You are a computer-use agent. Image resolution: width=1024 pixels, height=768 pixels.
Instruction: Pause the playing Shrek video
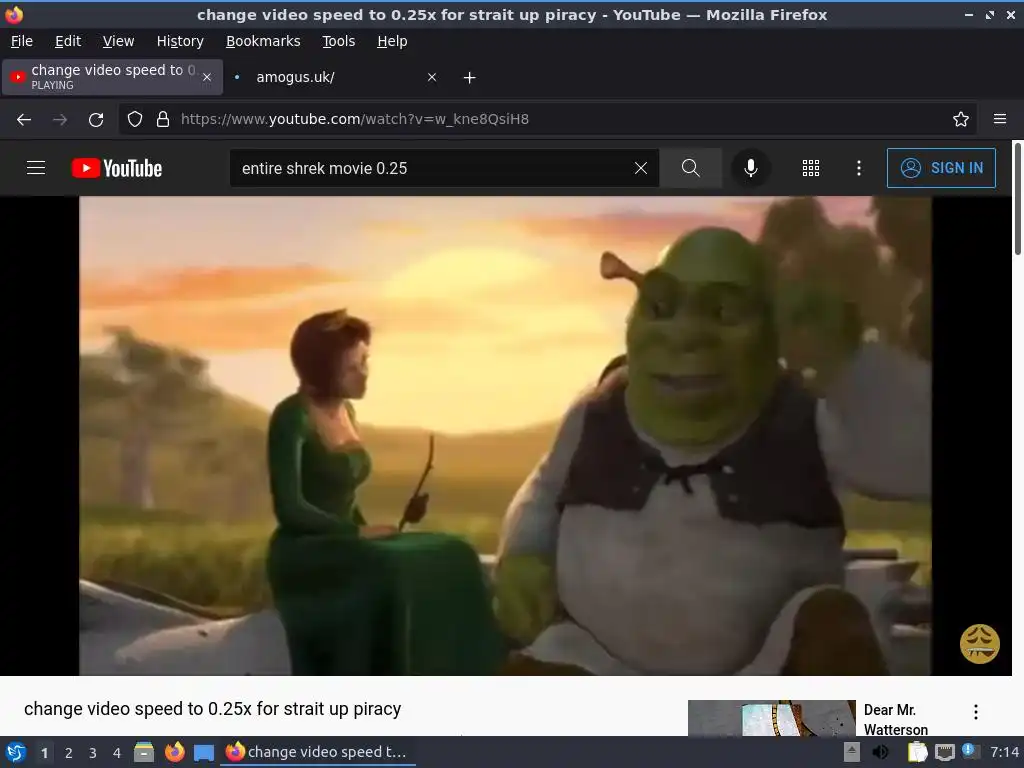505,436
